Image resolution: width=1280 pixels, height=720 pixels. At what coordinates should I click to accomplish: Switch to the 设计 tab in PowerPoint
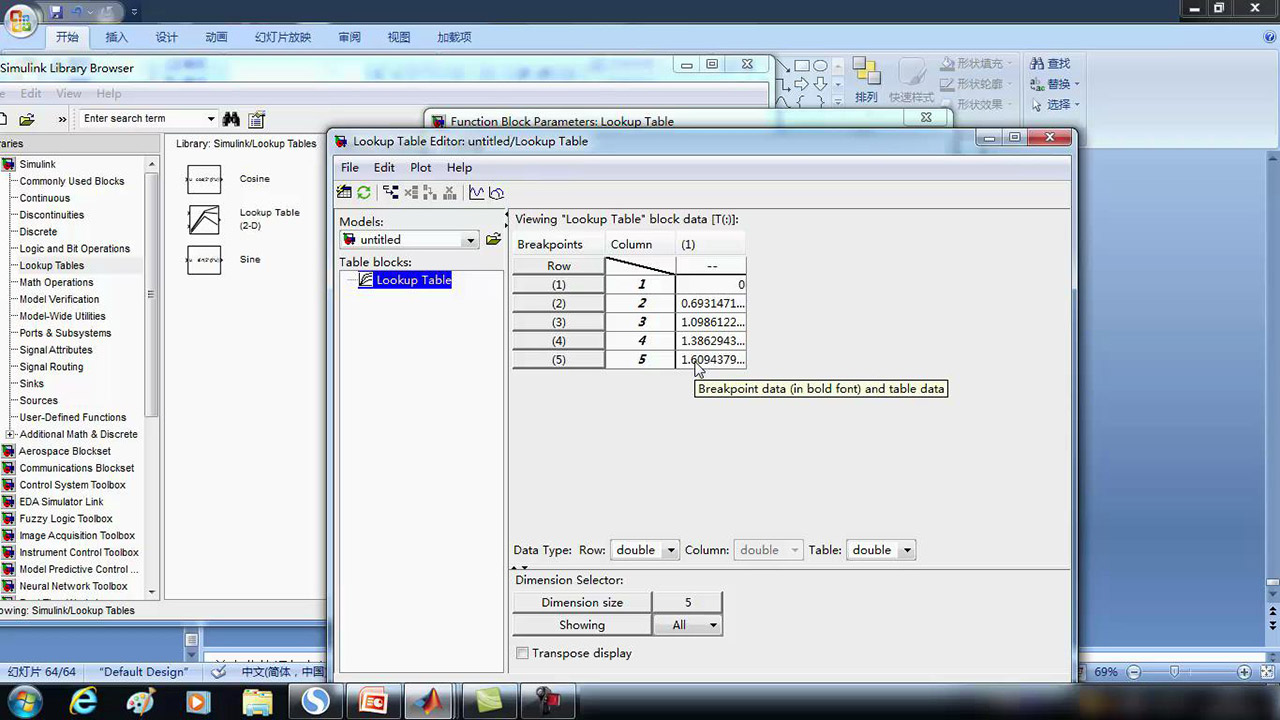coord(166,37)
